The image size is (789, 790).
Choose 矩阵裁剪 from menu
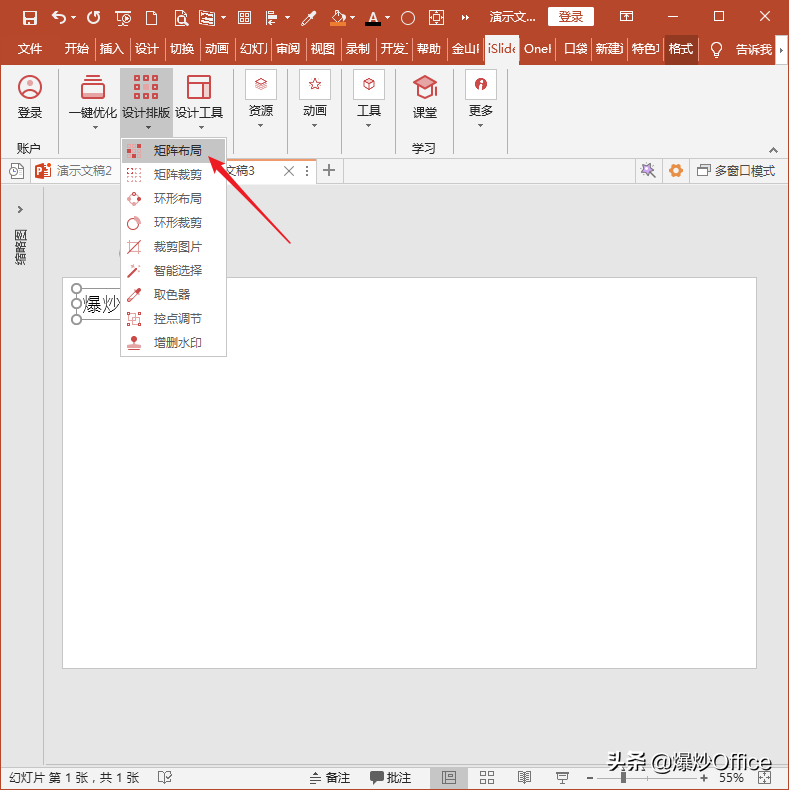[x=173, y=174]
